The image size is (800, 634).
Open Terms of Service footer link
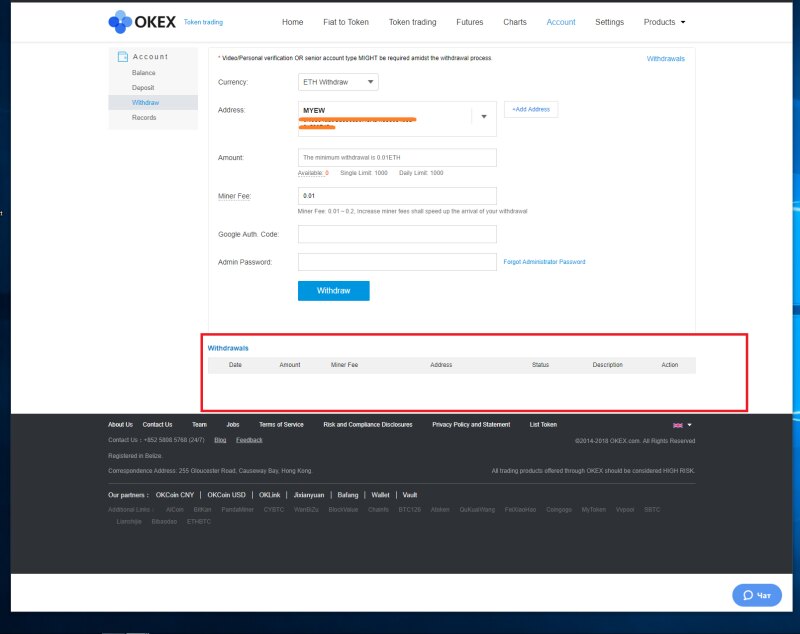pos(281,425)
